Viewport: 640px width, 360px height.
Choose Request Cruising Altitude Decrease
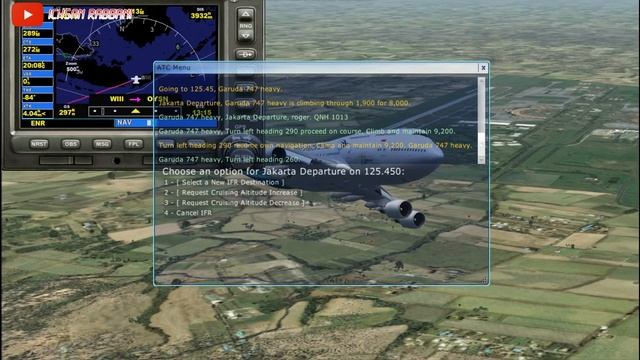pyautogui.click(x=234, y=202)
